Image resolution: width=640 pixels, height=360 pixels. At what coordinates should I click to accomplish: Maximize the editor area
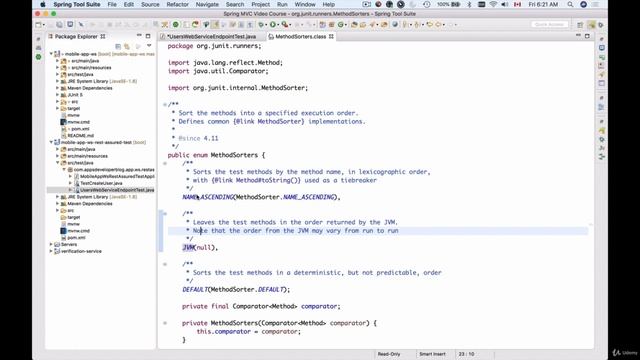click(587, 36)
